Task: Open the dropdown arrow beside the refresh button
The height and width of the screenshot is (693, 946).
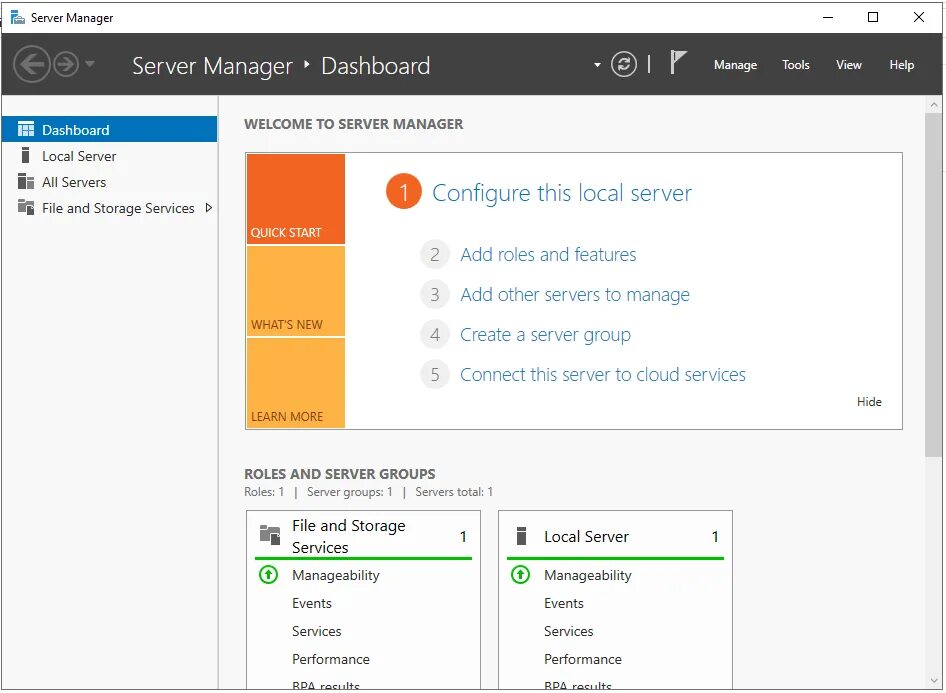Action: point(597,65)
